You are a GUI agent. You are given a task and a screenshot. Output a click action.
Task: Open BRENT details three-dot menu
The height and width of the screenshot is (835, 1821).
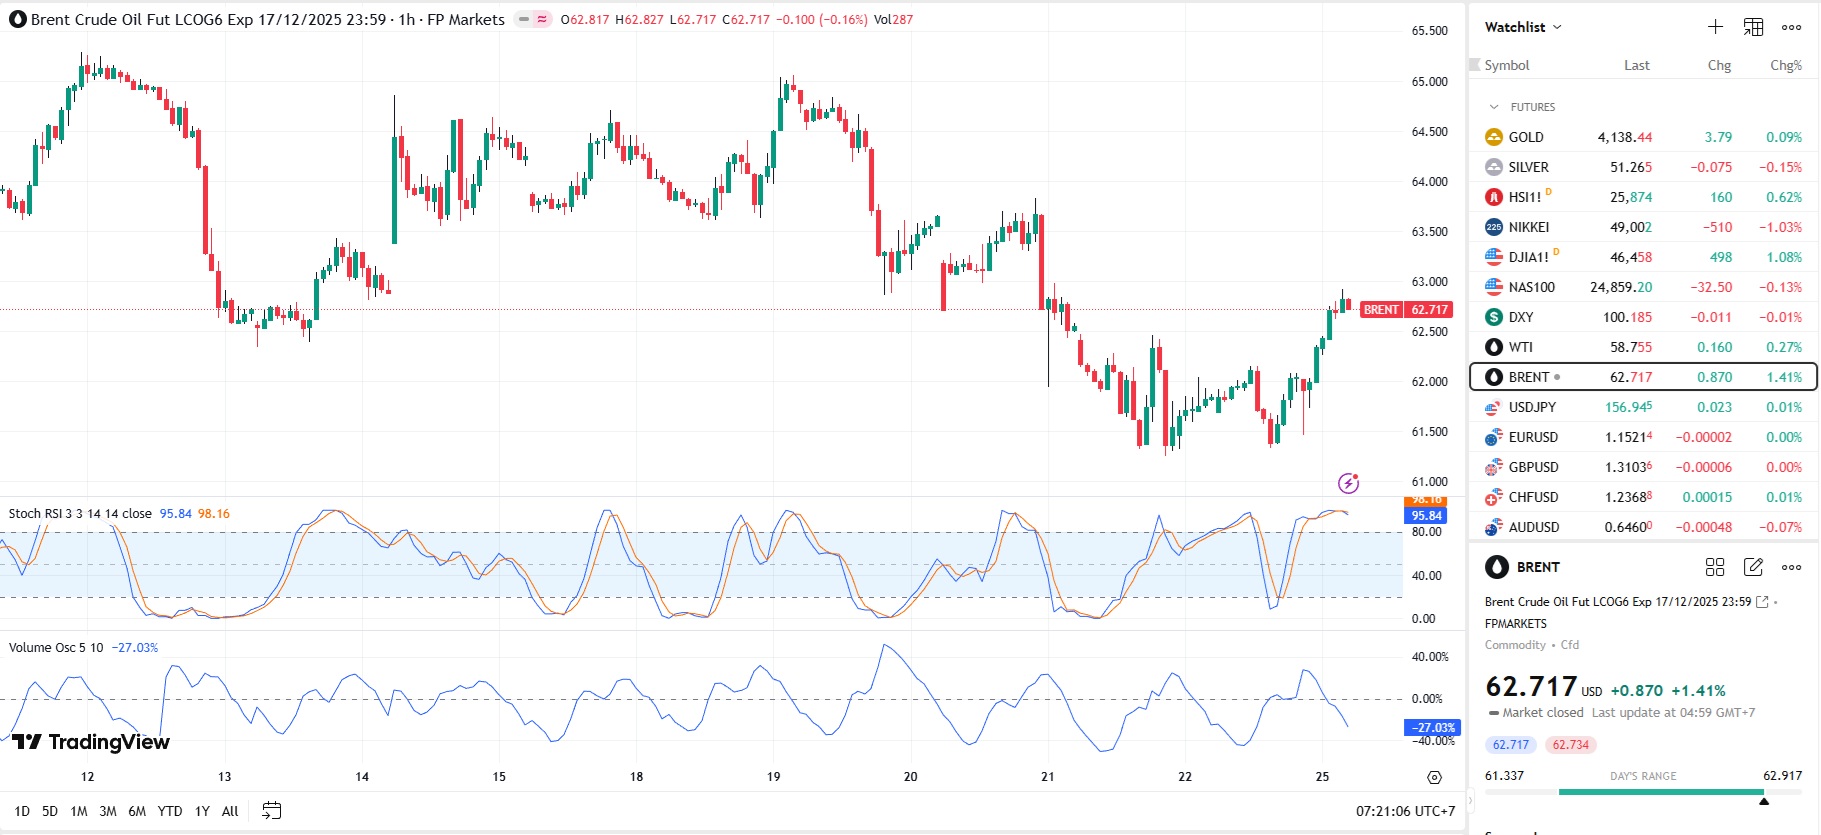(x=1791, y=567)
